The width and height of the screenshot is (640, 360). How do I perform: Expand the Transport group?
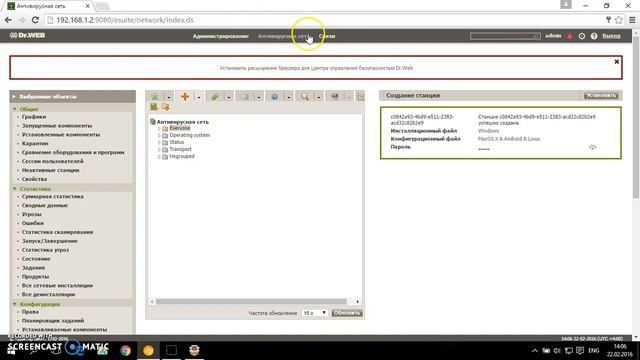click(x=159, y=149)
